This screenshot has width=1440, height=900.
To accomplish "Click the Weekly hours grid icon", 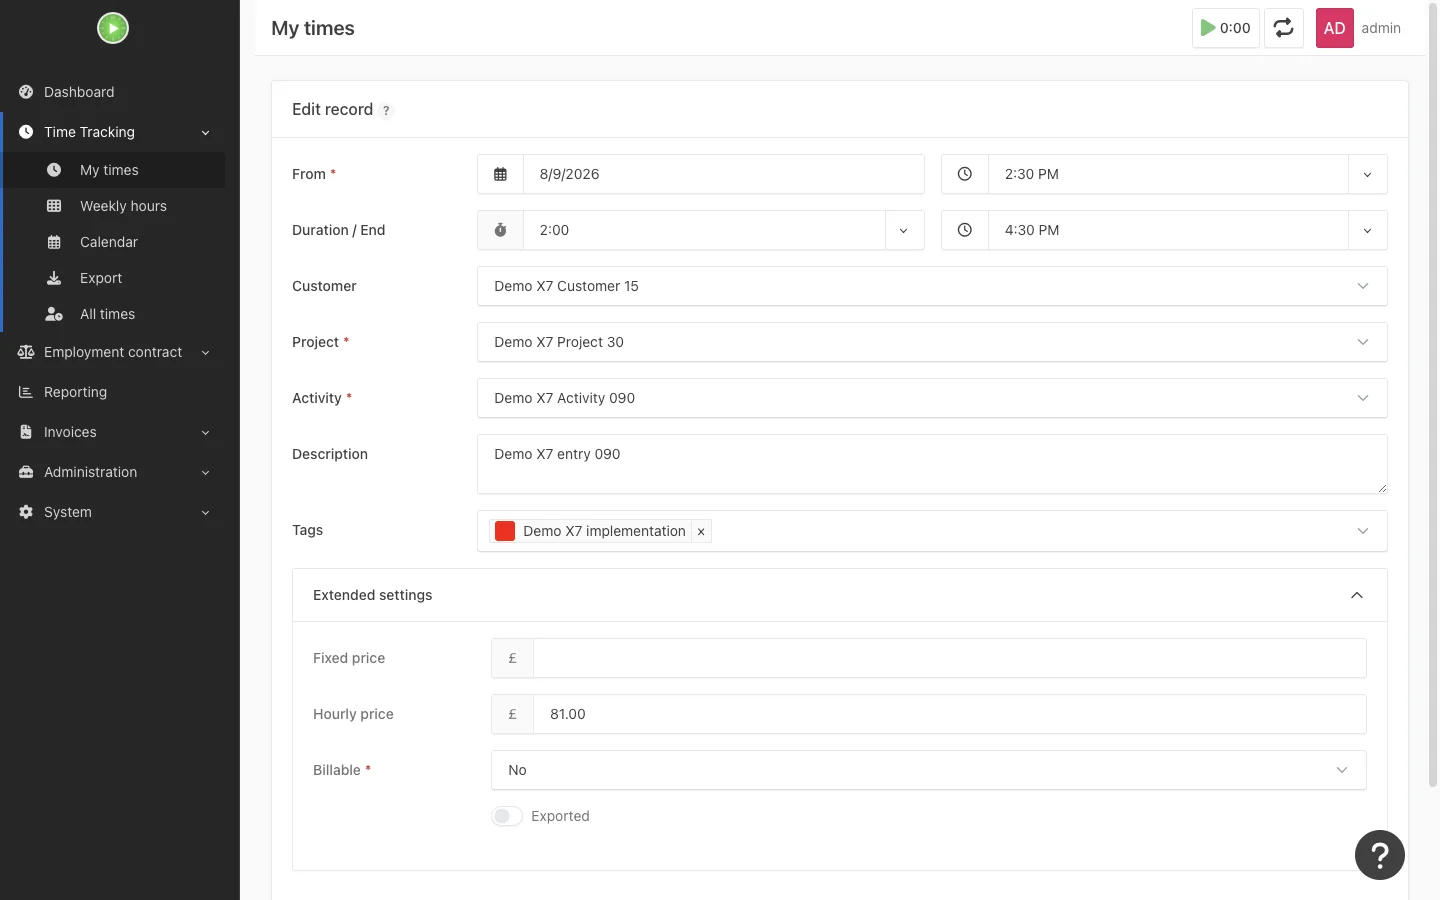I will click(54, 206).
